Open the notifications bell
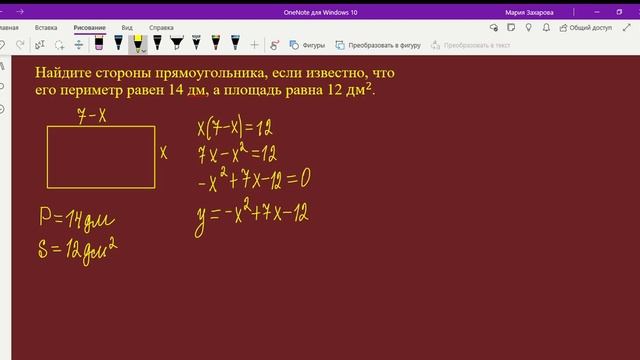 [x=546, y=28]
